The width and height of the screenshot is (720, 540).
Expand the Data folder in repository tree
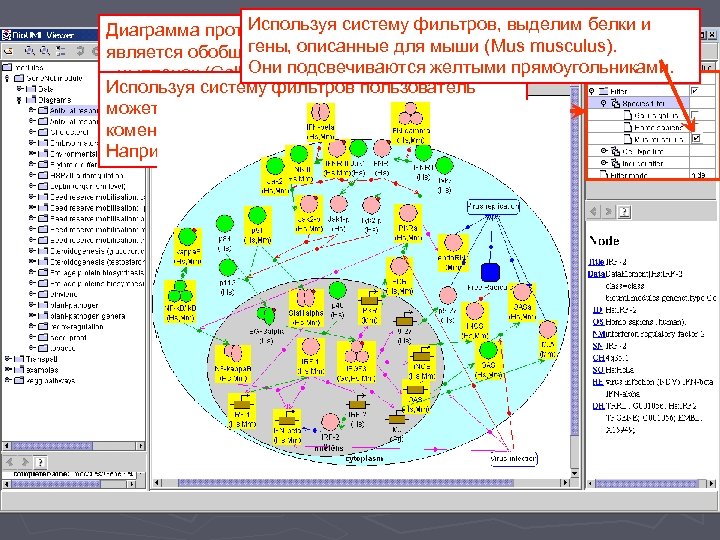[19, 89]
